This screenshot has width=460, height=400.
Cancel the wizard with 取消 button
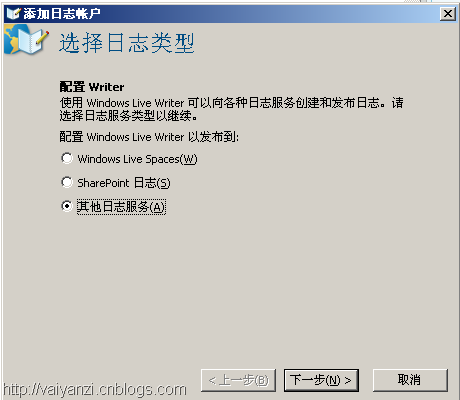(410, 380)
